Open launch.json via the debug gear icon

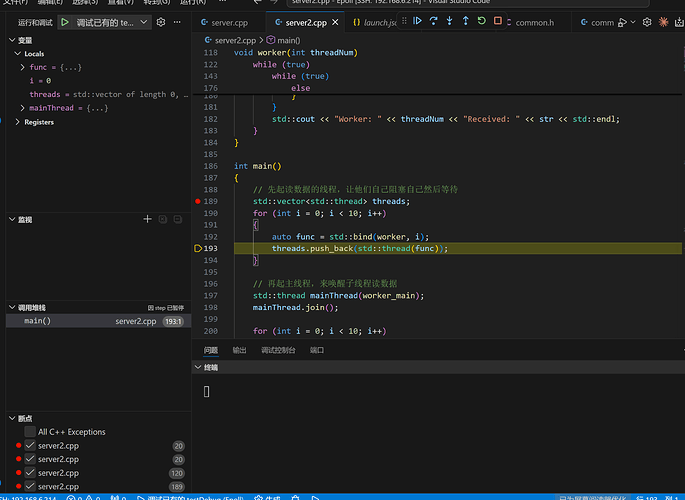point(161,22)
